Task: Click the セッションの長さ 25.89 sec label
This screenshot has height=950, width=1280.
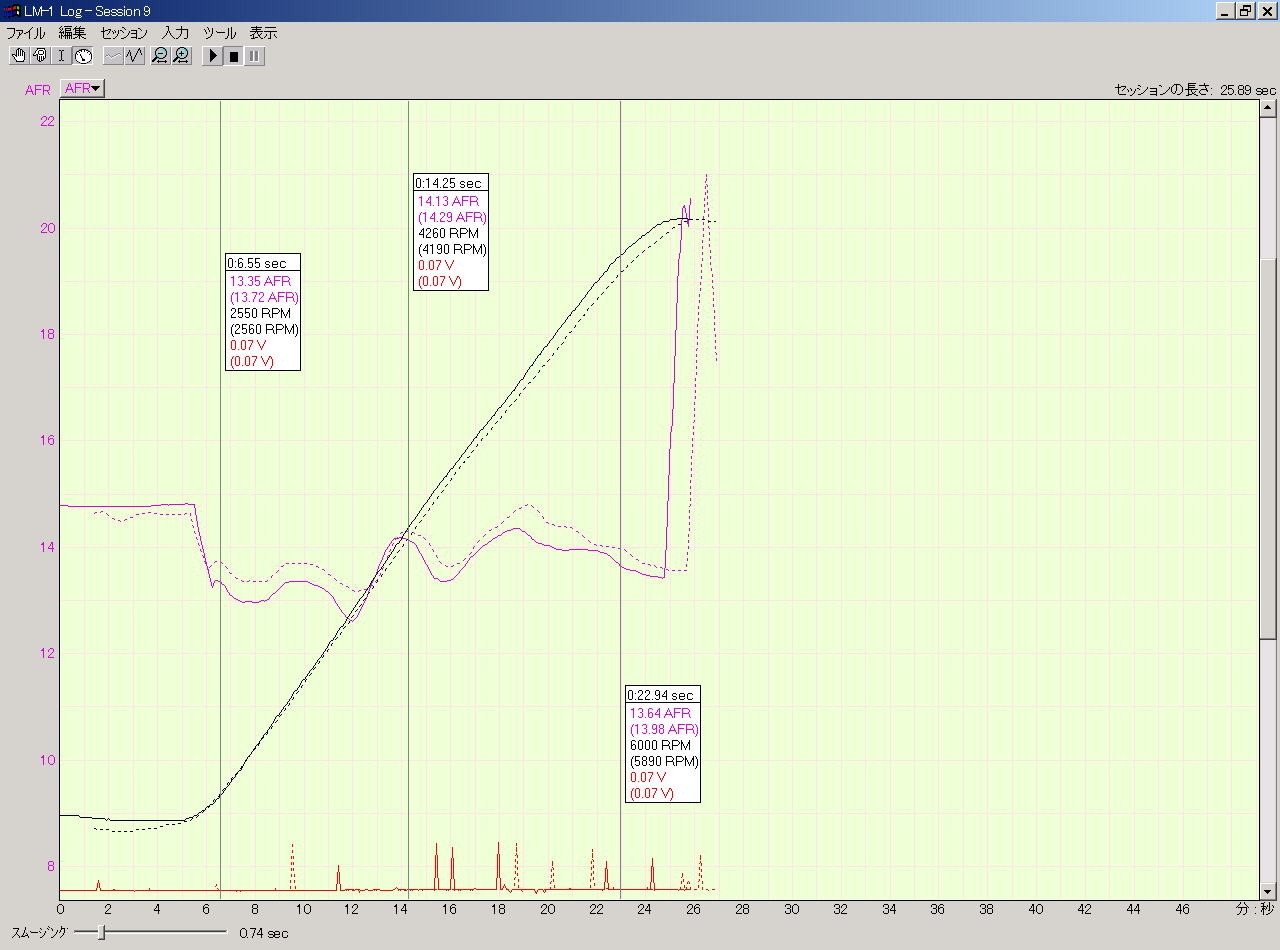Action: click(1195, 90)
